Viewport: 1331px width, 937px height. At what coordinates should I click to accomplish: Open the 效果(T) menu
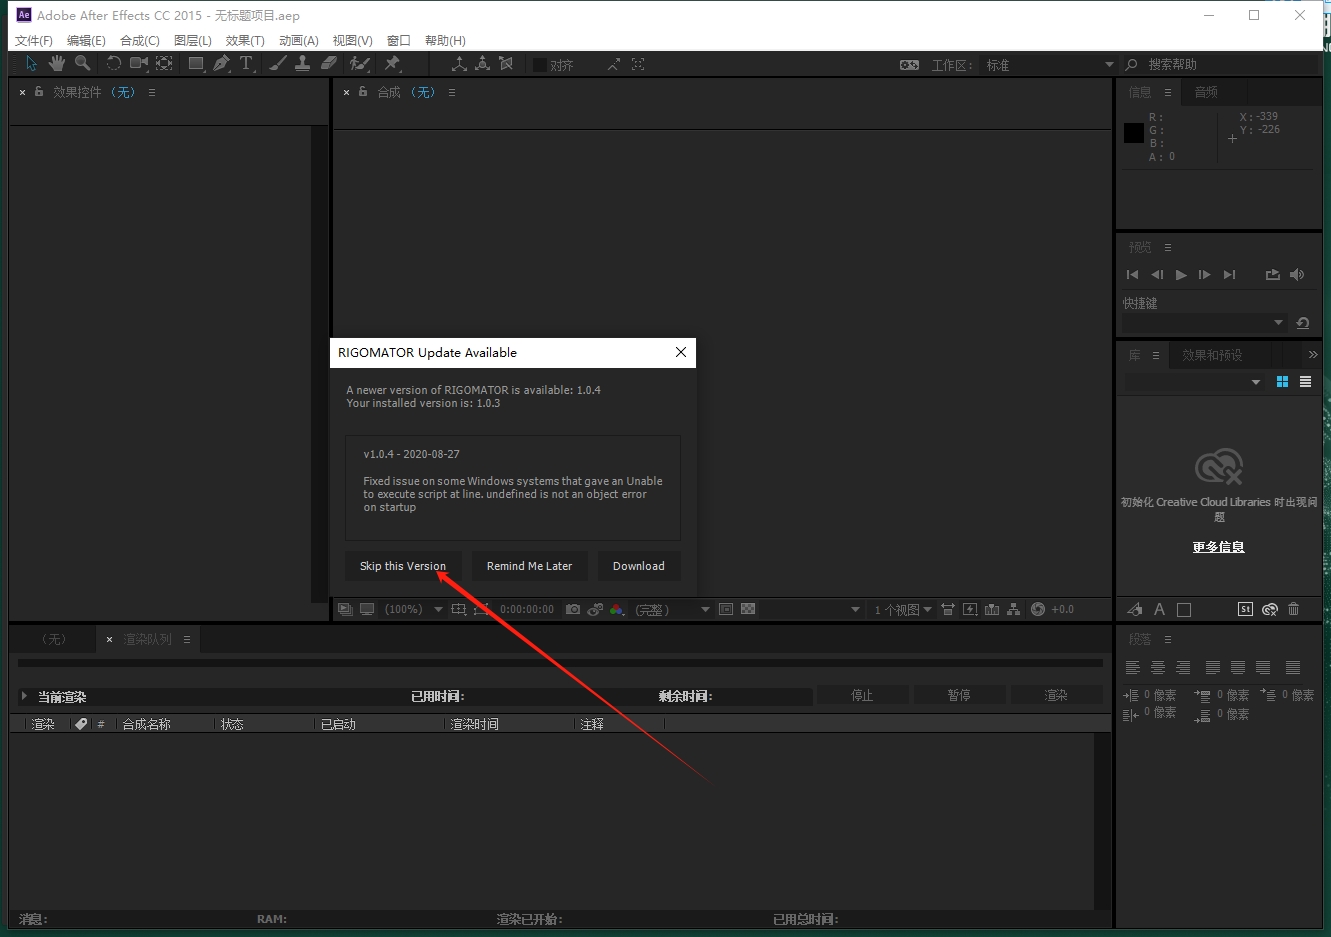coord(245,40)
